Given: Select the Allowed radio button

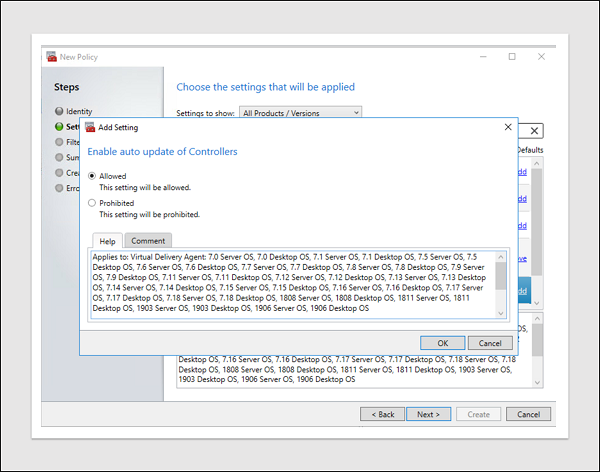Looking at the screenshot, I should point(93,176).
